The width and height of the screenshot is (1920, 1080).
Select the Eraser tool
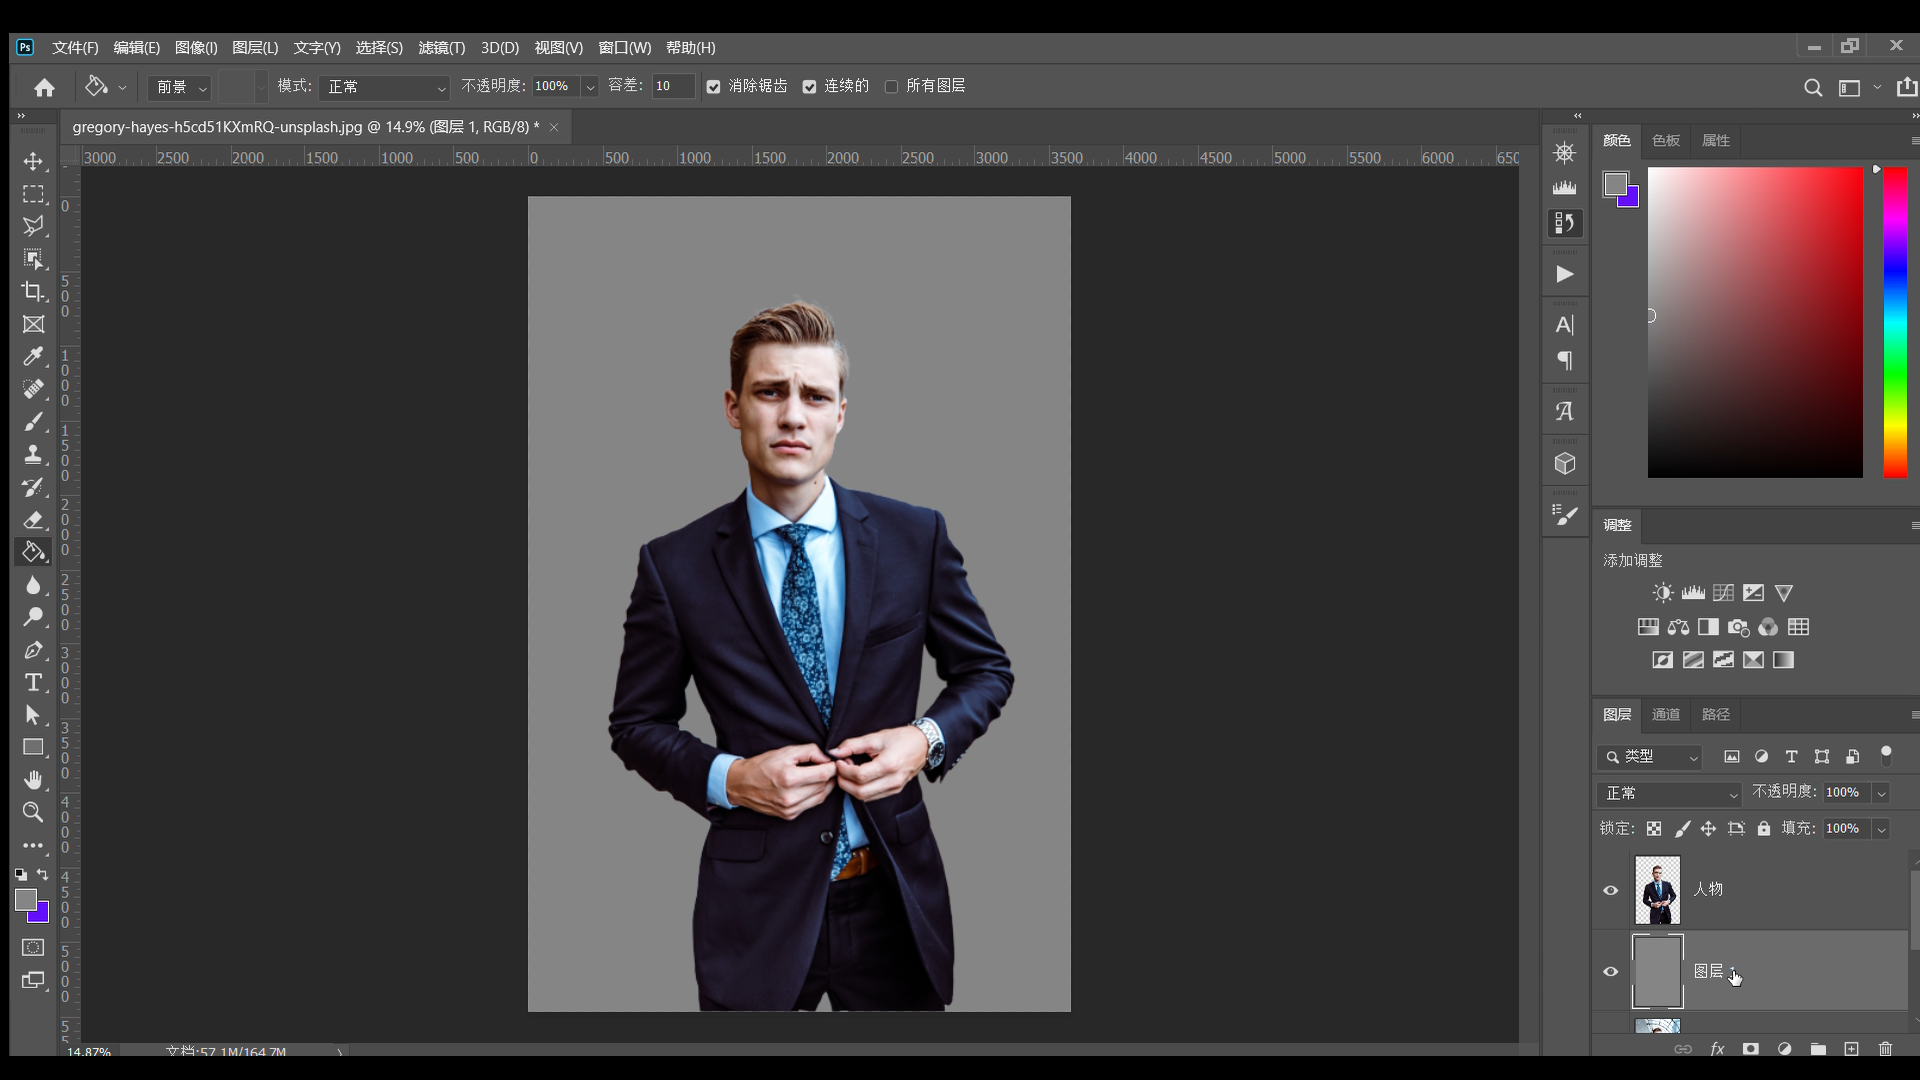tap(33, 520)
